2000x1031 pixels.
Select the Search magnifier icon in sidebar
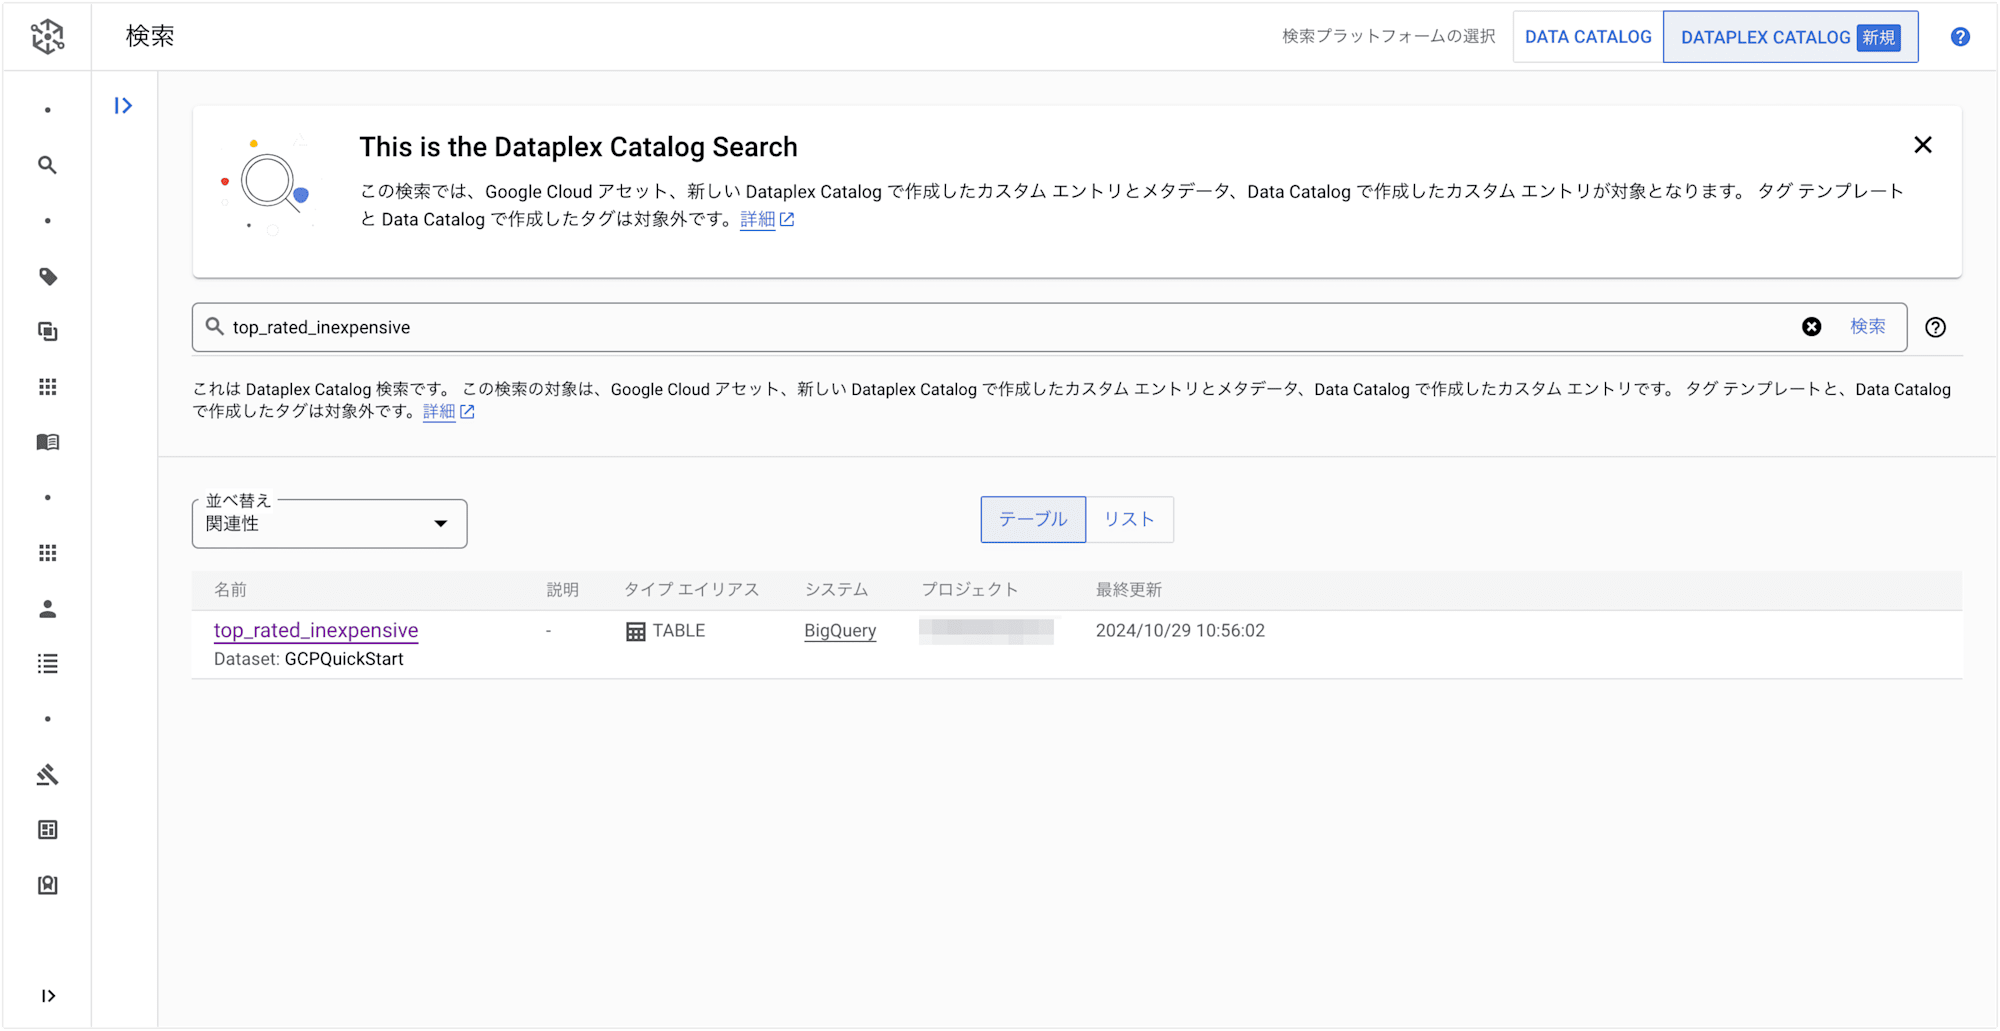[47, 165]
